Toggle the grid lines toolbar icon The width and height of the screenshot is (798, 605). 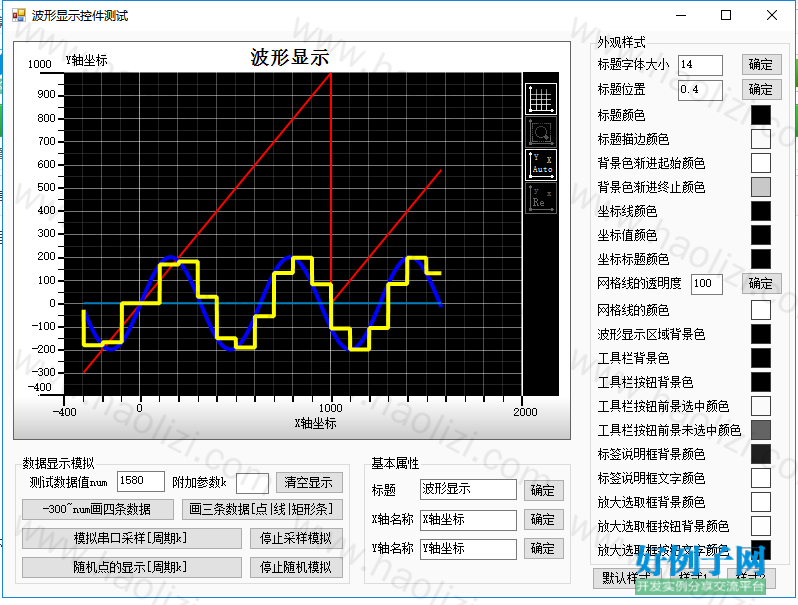point(540,99)
